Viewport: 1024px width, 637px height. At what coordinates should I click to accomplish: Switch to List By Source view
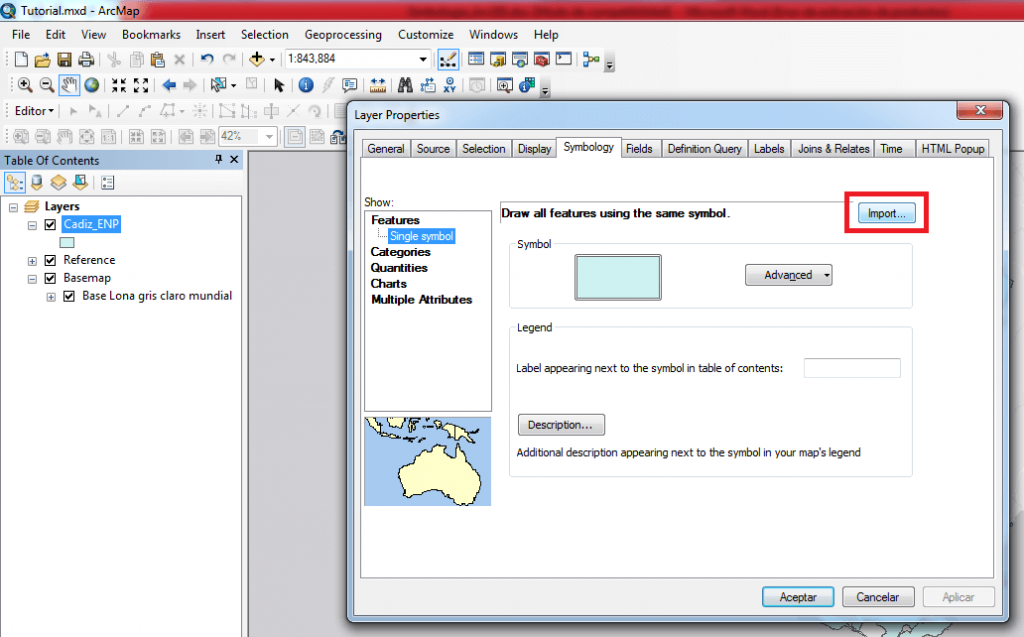point(36,182)
